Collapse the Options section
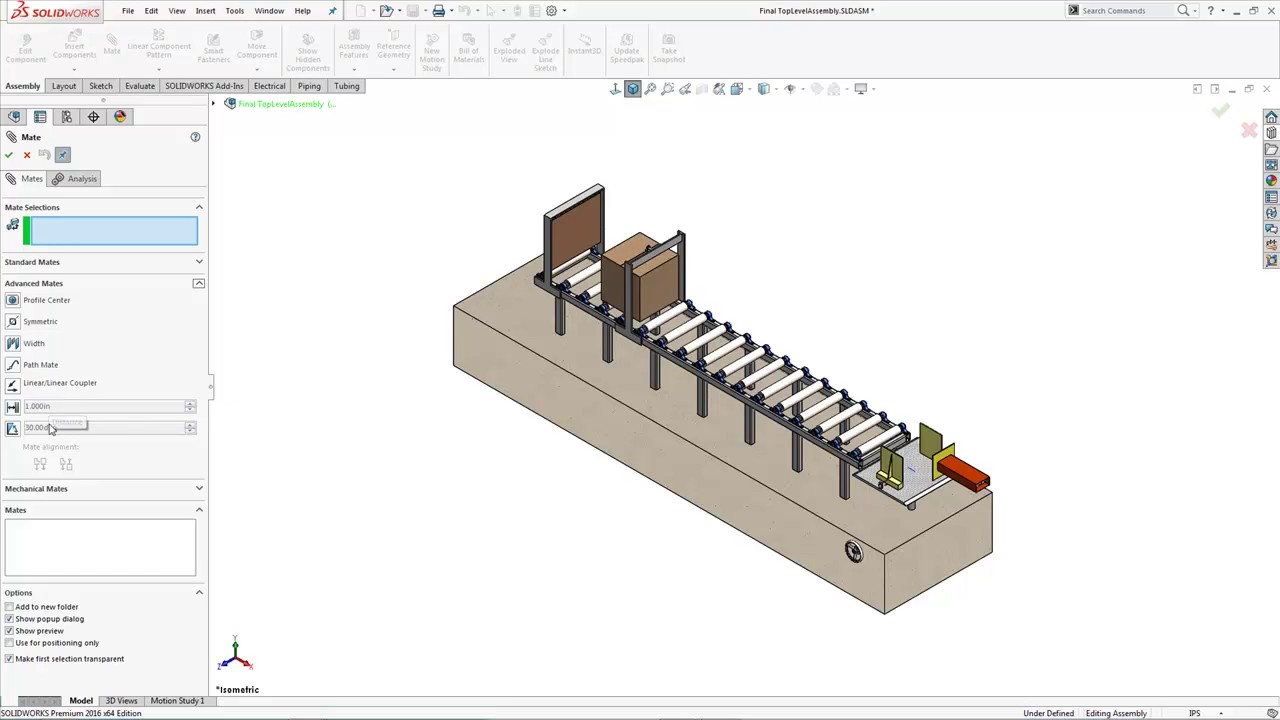 click(199, 593)
